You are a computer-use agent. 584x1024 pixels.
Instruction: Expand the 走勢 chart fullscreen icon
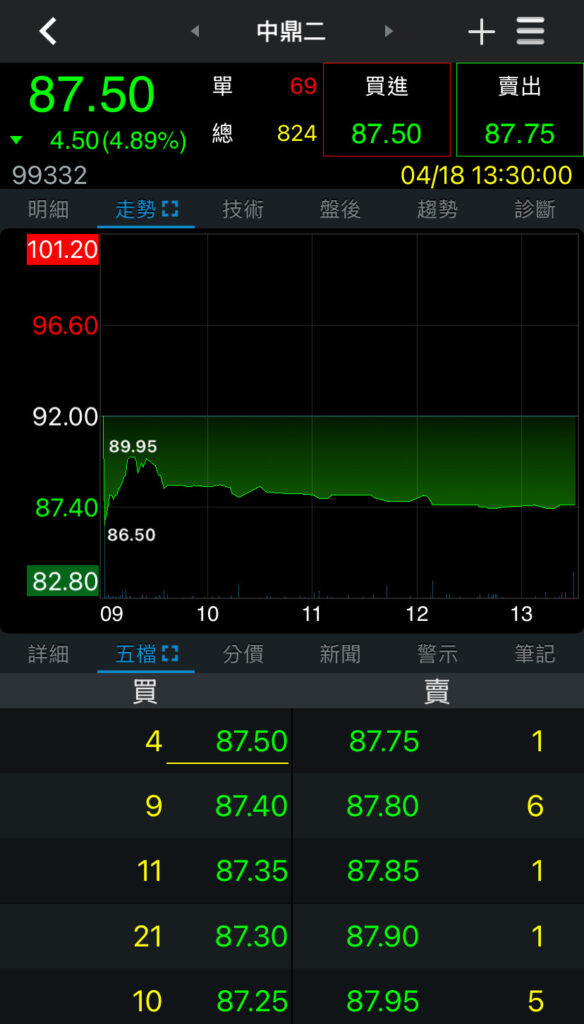click(x=170, y=210)
